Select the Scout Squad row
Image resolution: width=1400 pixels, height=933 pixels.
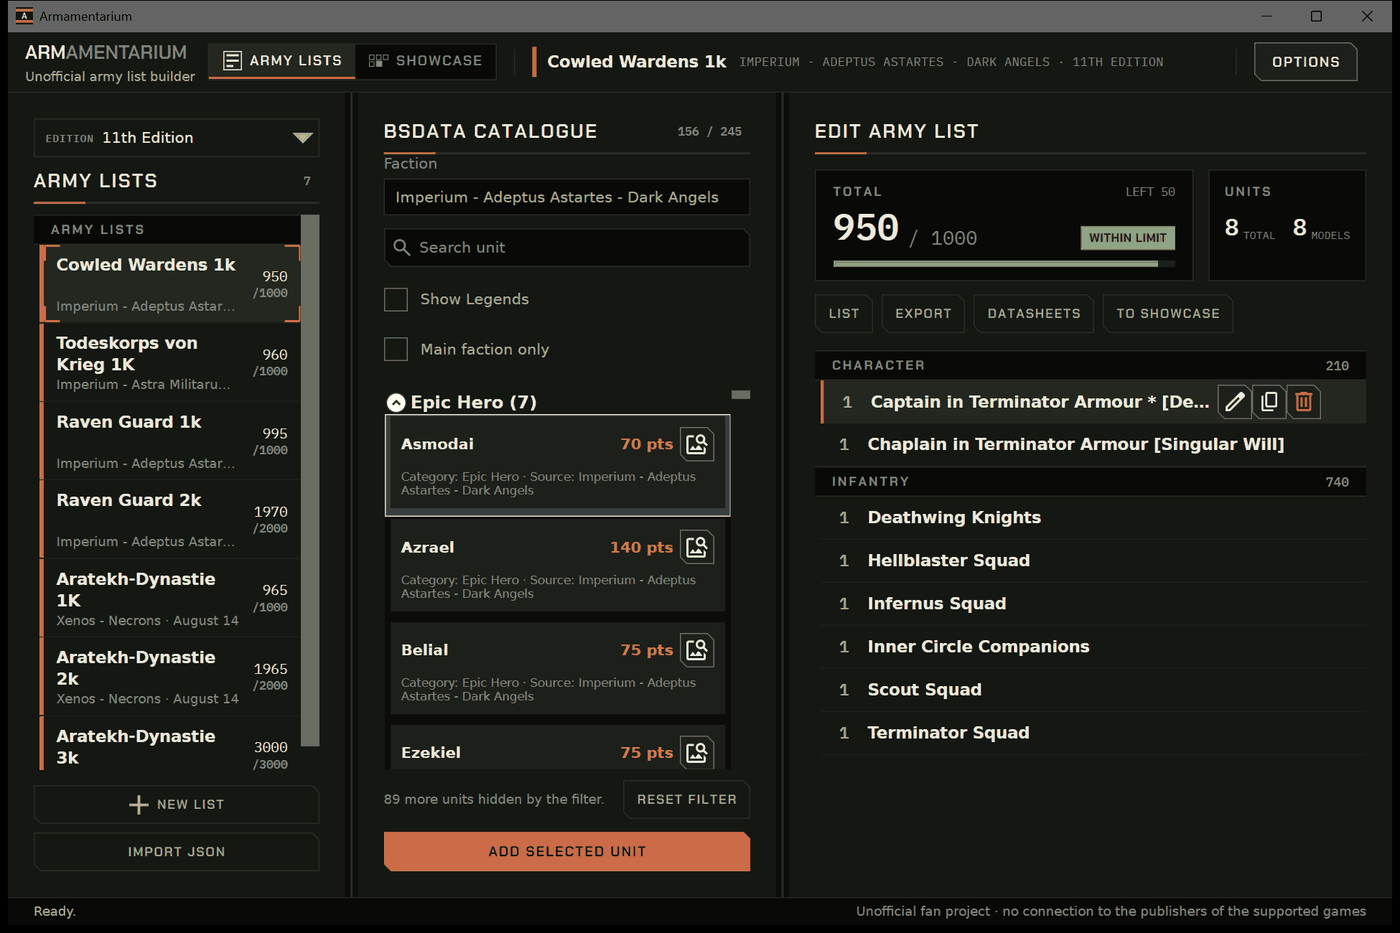(1093, 690)
